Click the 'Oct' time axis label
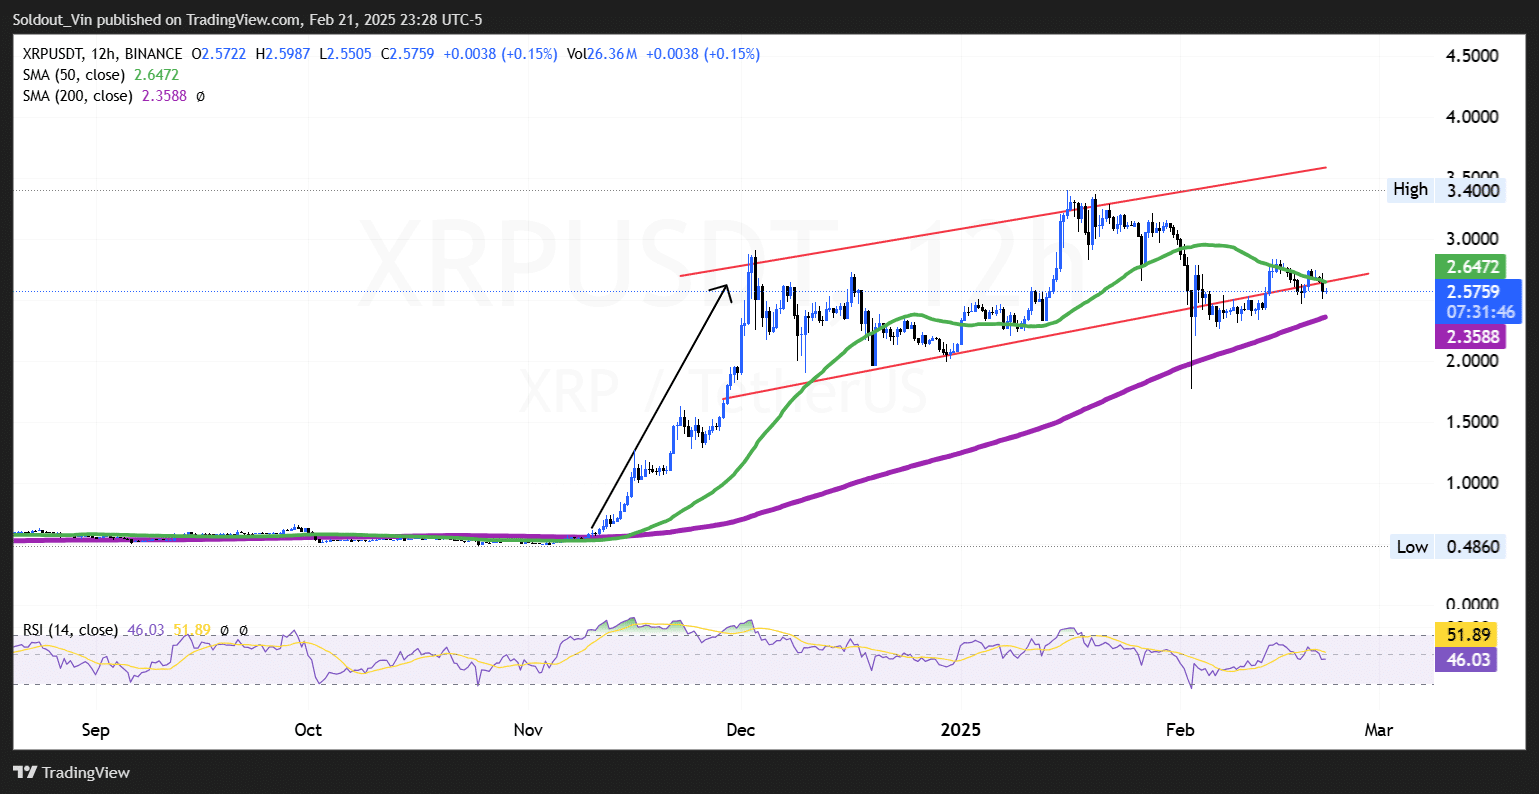Screen dimensions: 1539x794 308,730
